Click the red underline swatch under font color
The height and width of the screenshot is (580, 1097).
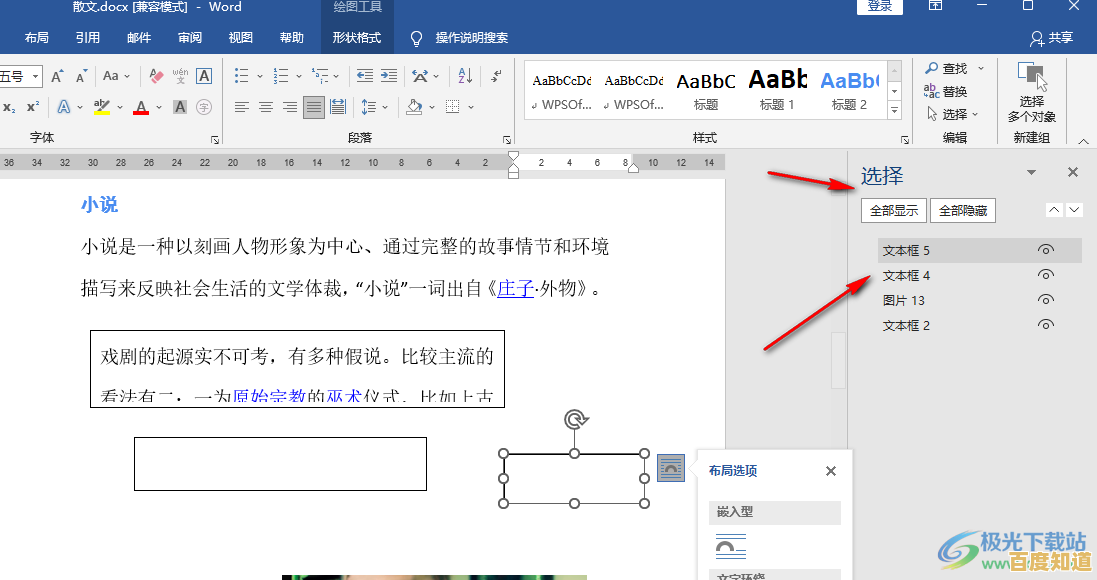point(141,112)
